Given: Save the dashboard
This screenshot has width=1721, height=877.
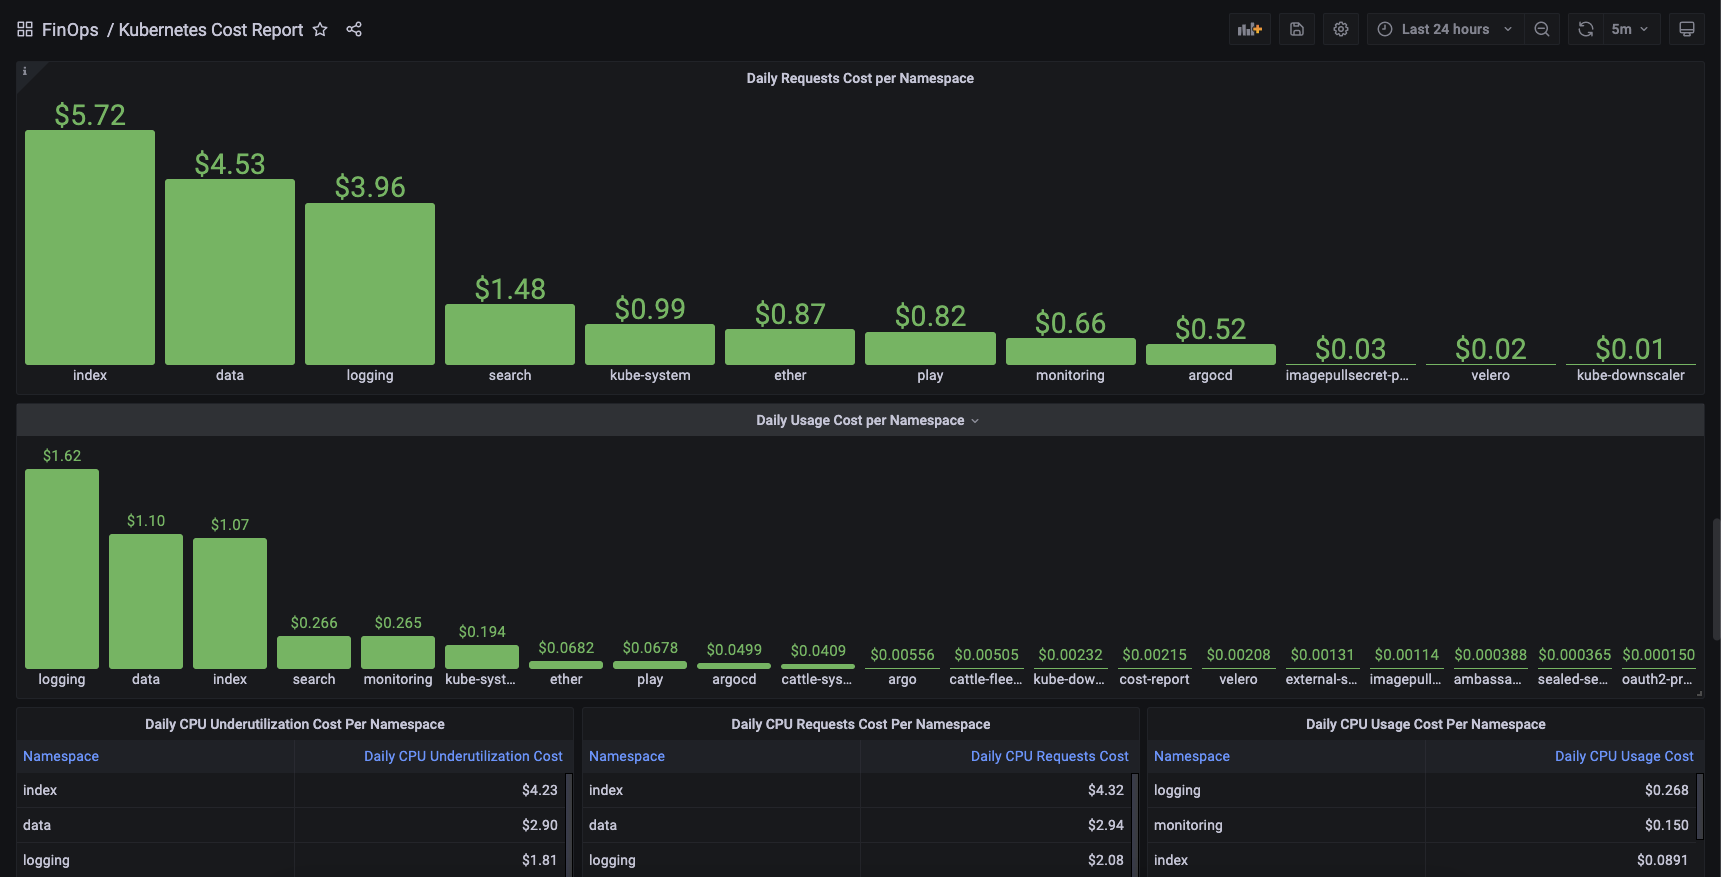Looking at the screenshot, I should pos(1297,29).
